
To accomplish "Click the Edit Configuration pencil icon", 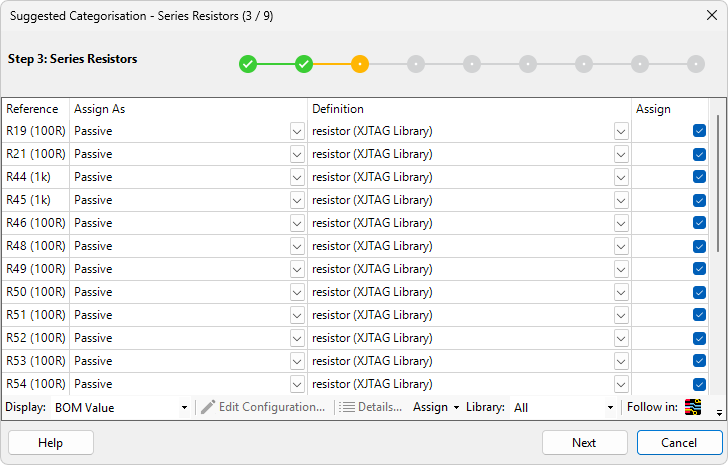I will click(x=208, y=407).
